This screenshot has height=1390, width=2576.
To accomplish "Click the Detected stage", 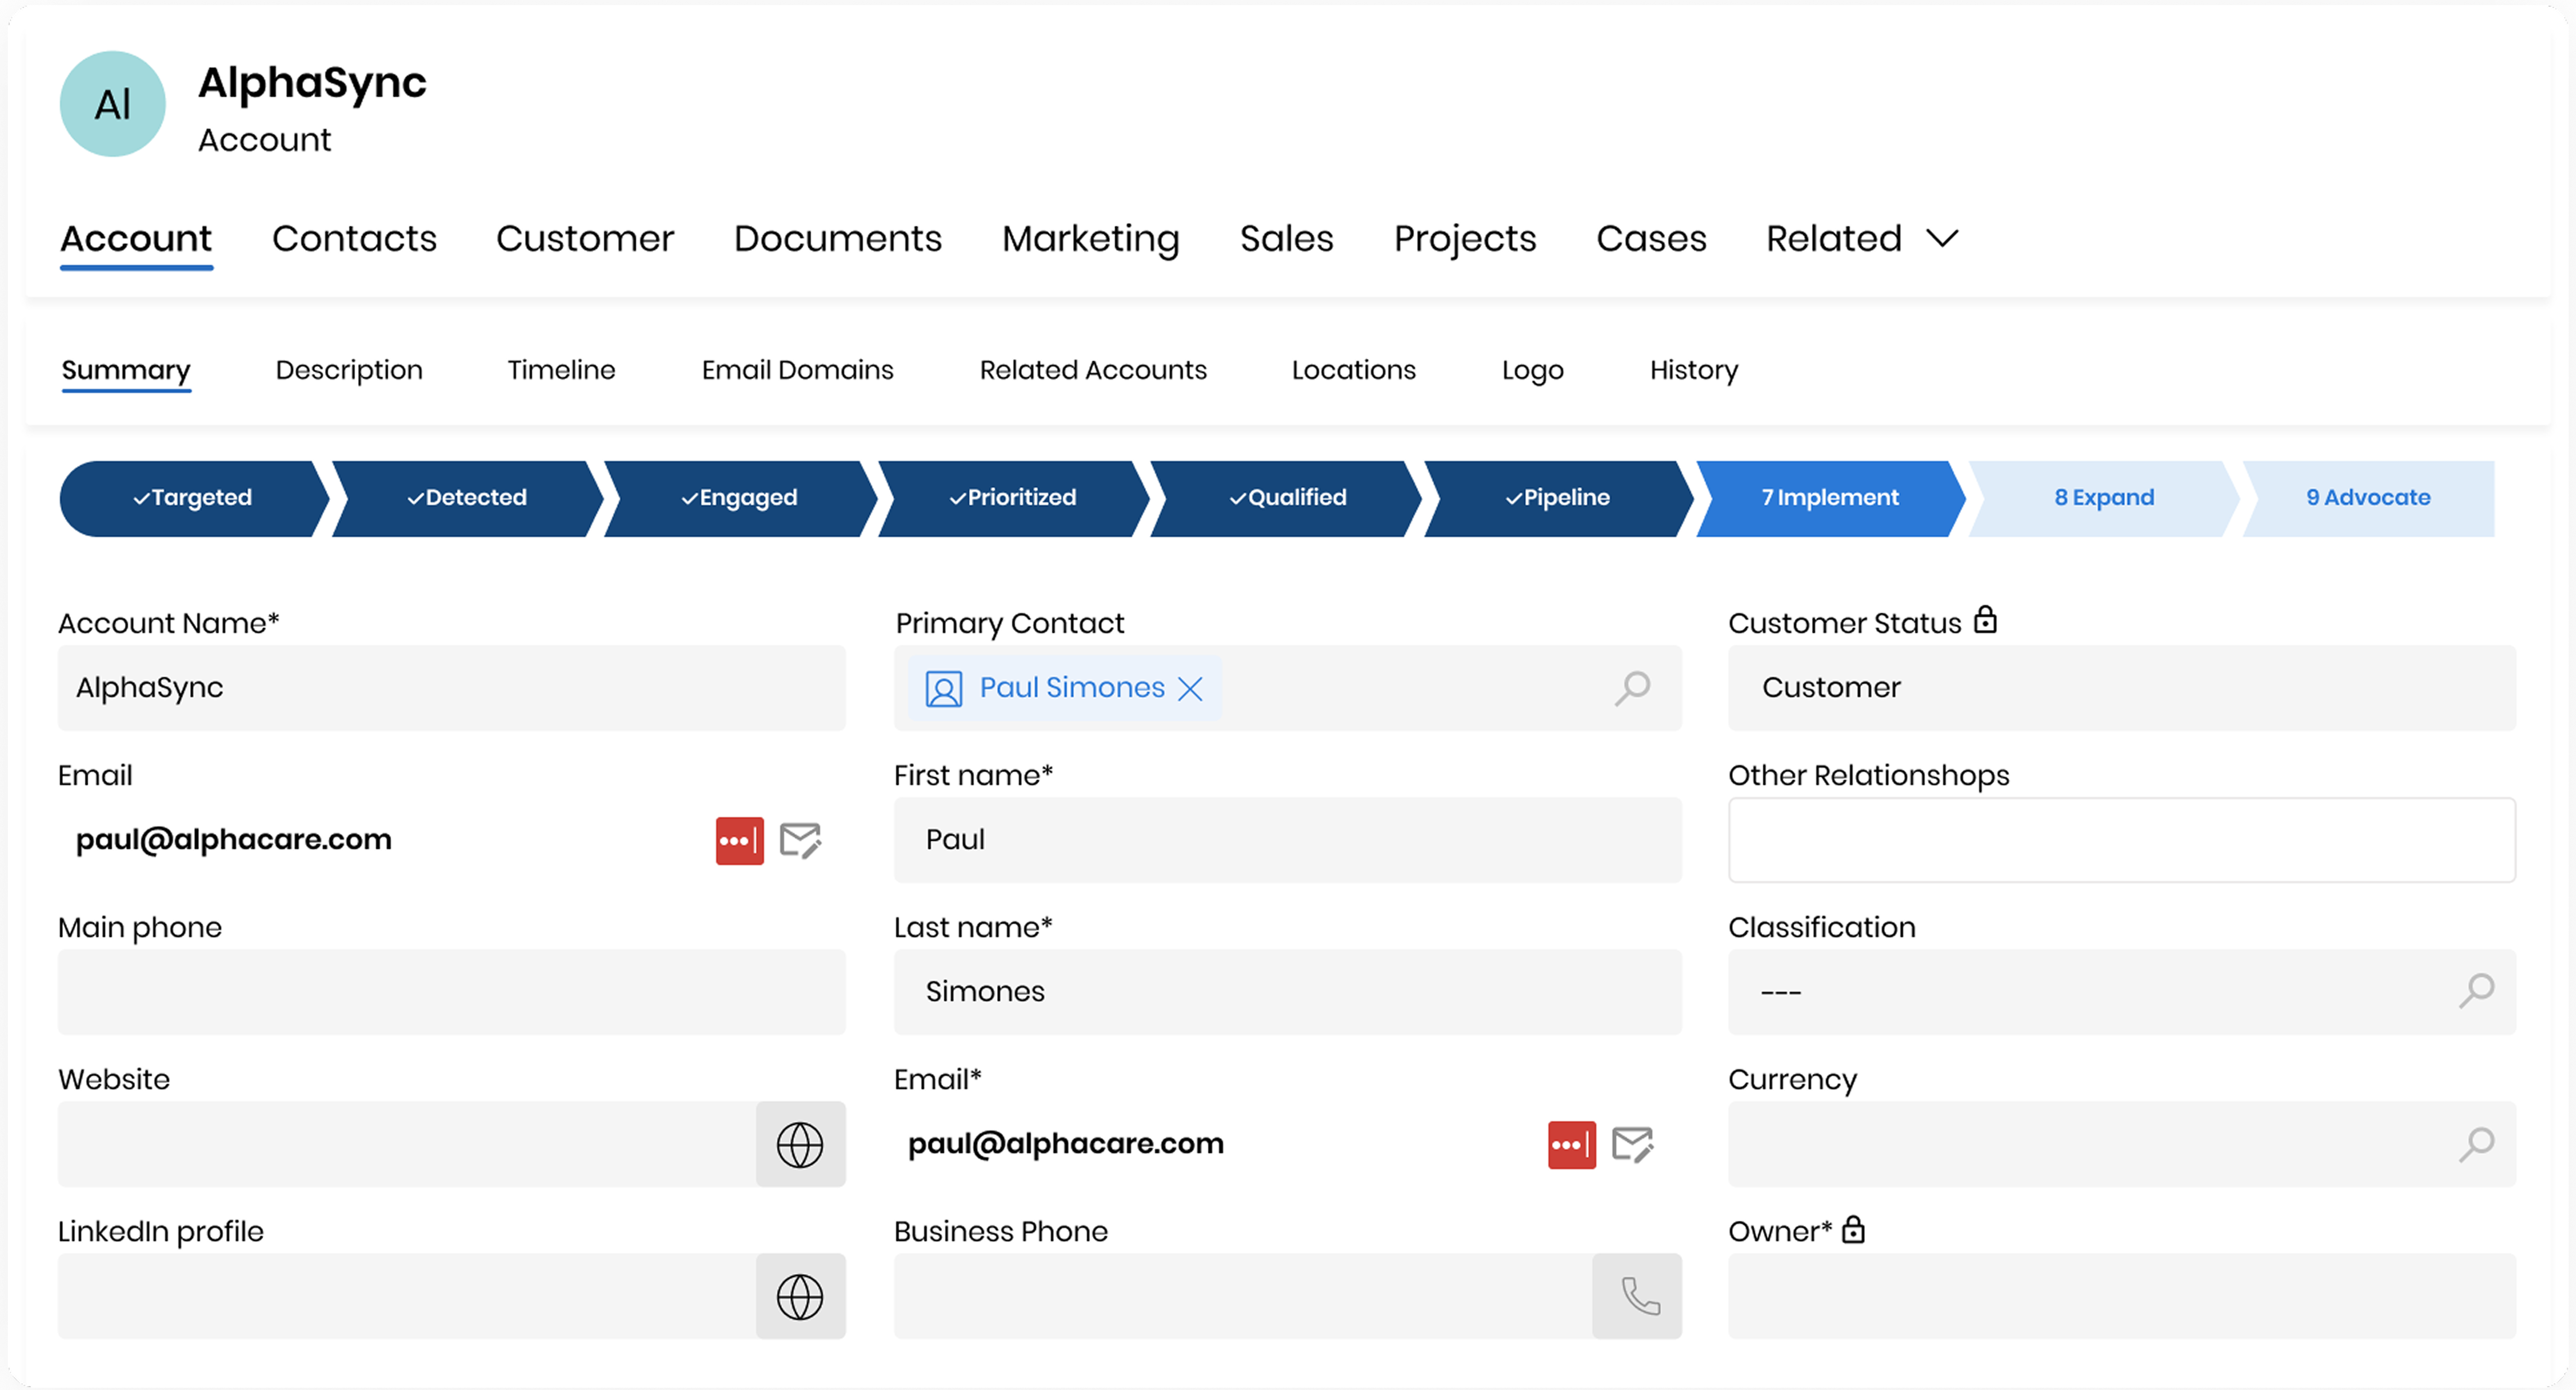I will click(468, 499).
